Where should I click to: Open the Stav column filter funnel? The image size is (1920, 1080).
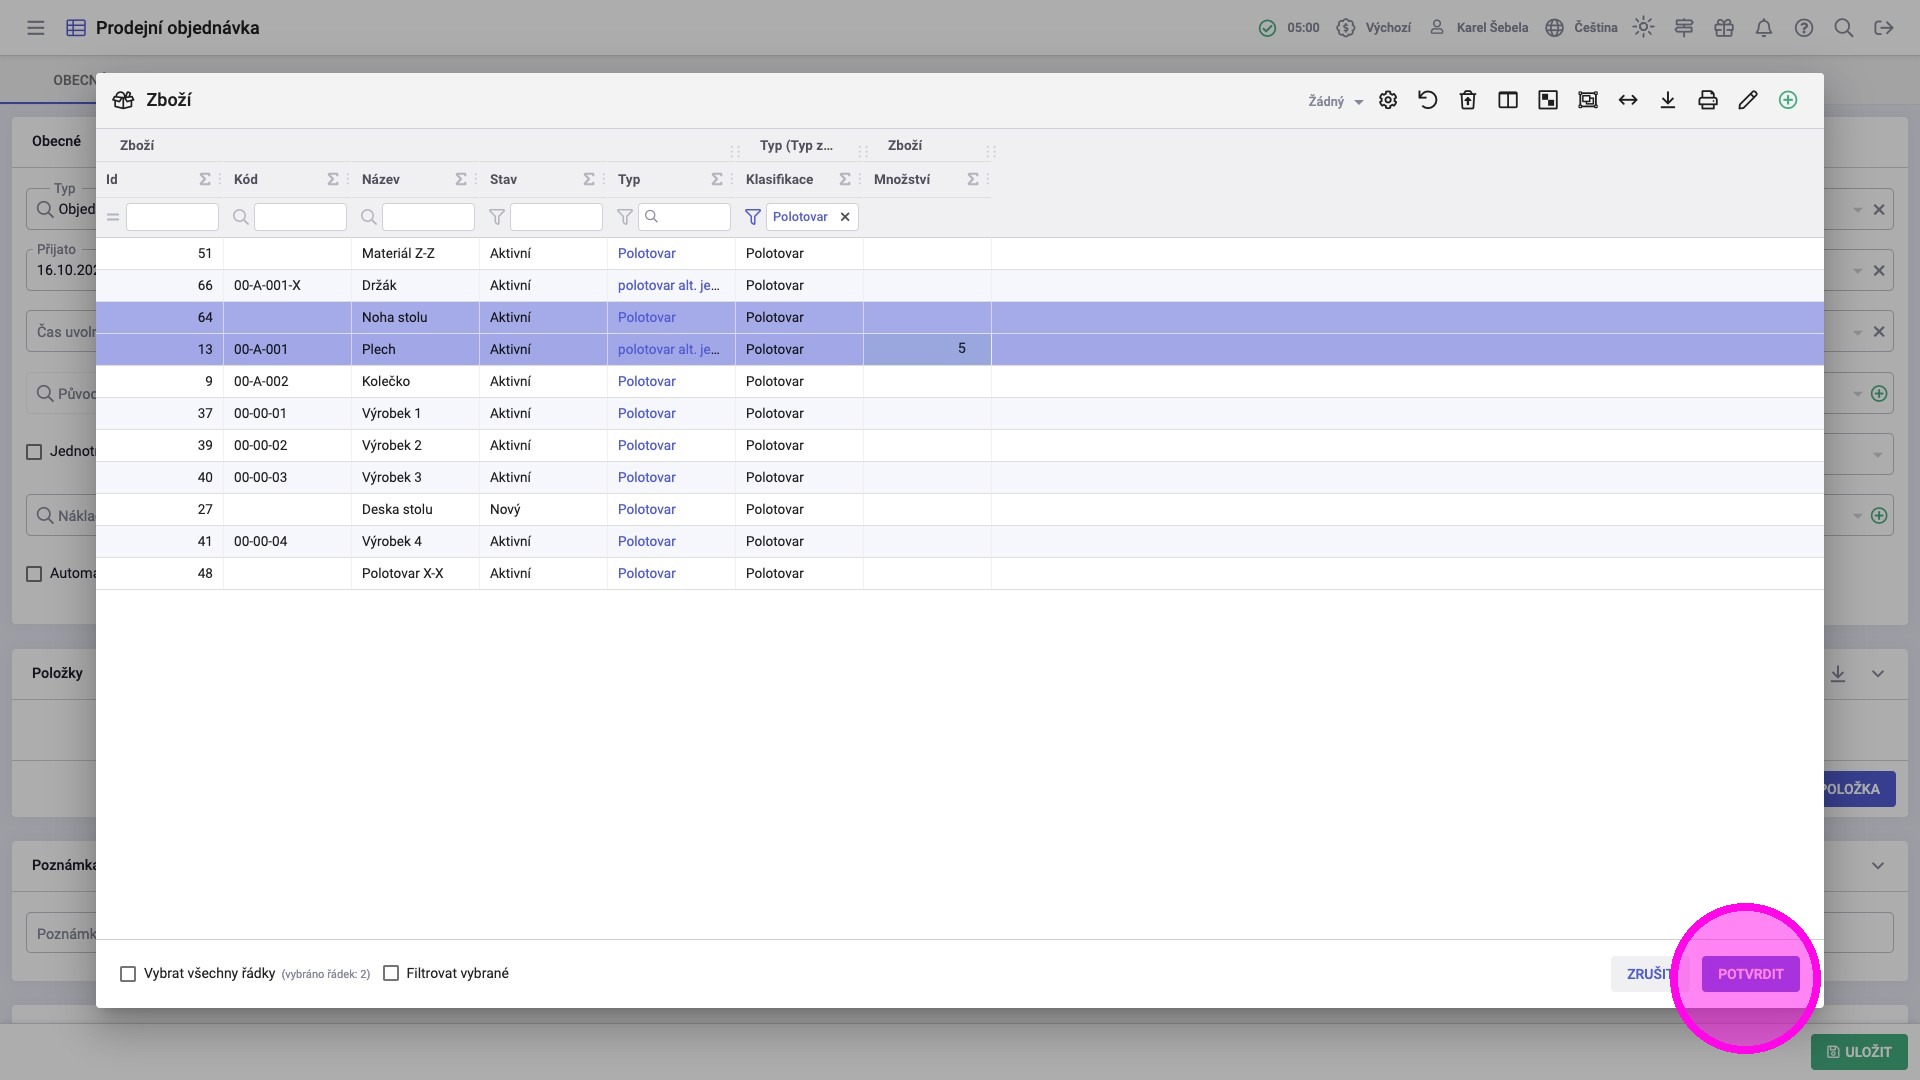pyautogui.click(x=497, y=217)
